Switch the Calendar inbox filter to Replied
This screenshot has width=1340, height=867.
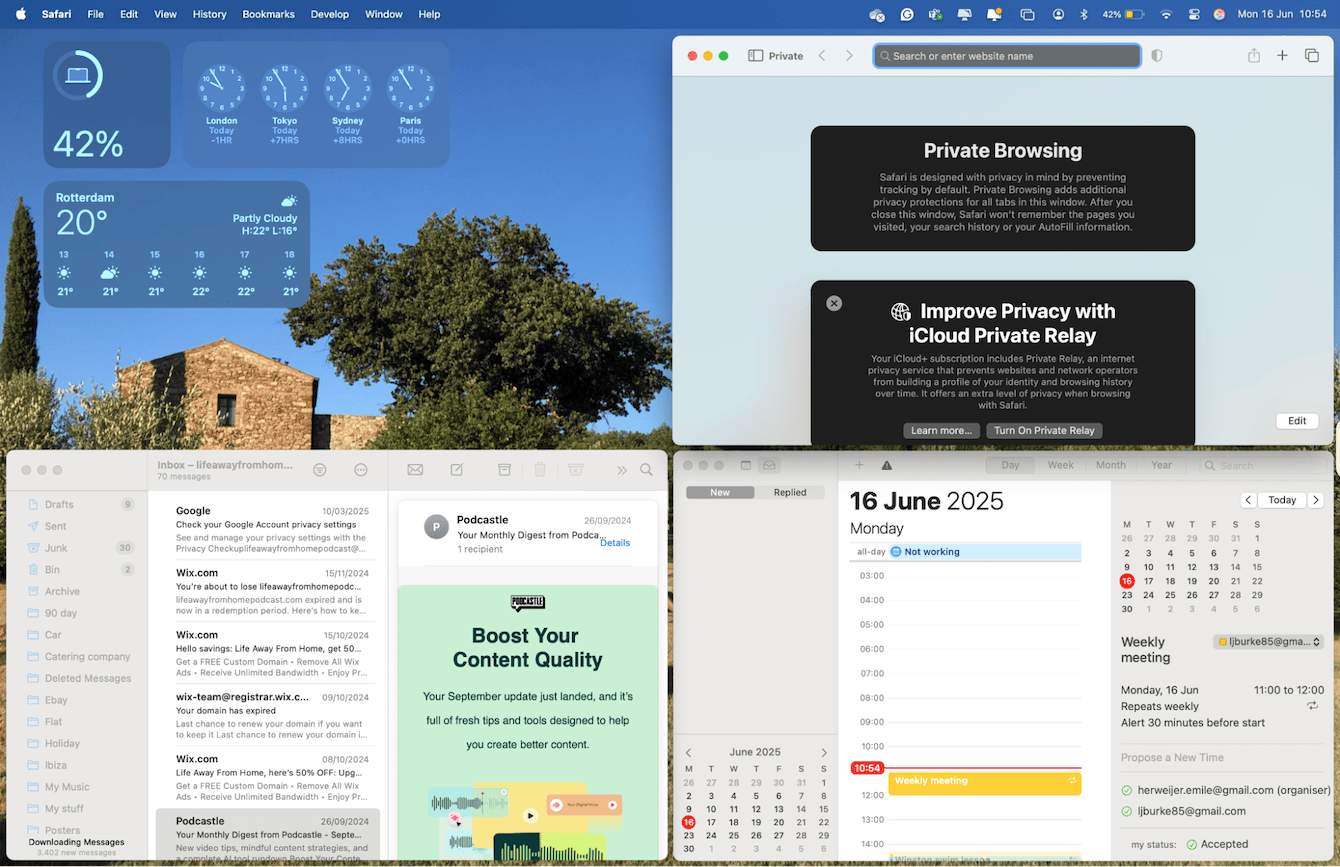point(790,492)
